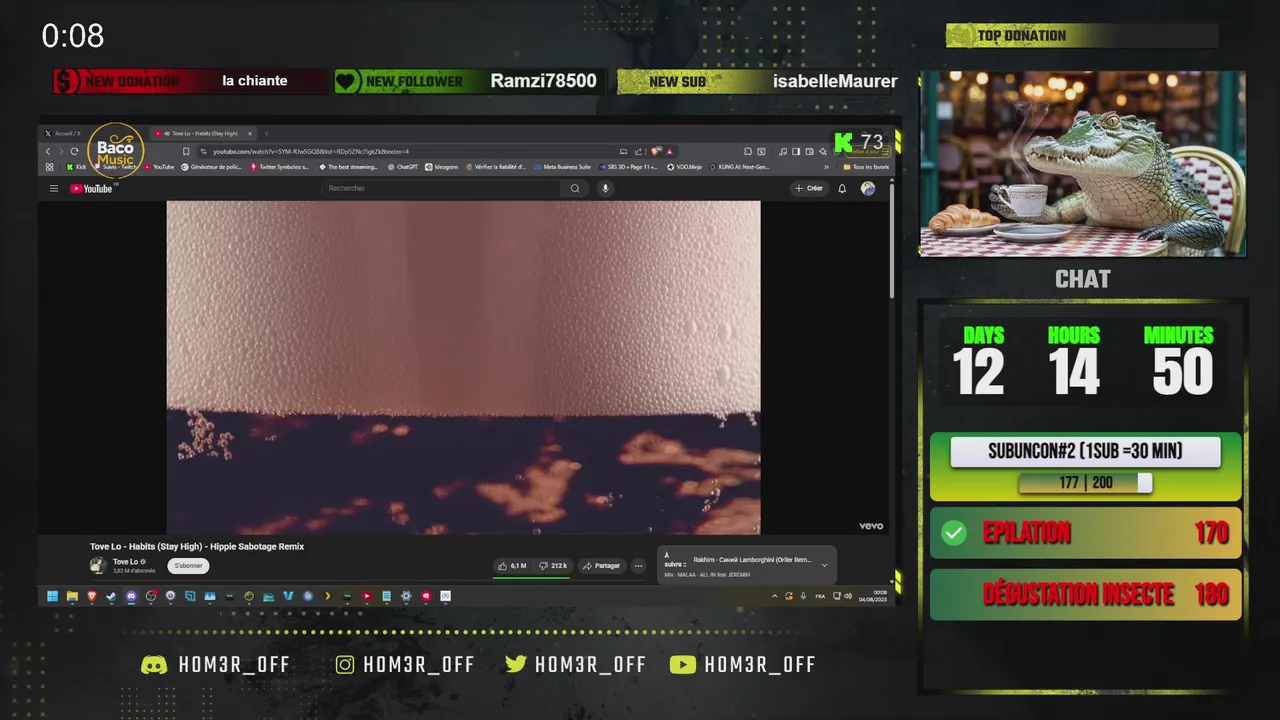Toggle the browser sidebar panel icon
Viewport: 1280px width, 720px height.
(796, 152)
